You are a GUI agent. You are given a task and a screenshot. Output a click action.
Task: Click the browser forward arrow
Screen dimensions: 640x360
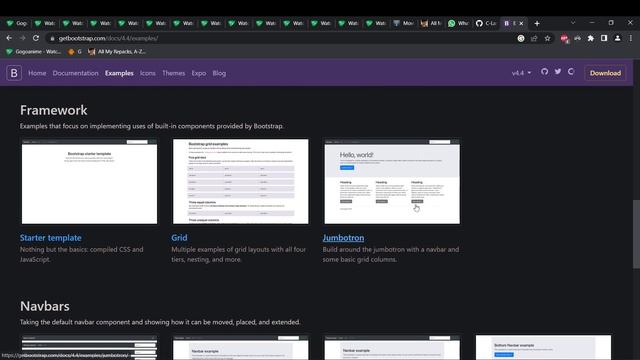point(22,38)
